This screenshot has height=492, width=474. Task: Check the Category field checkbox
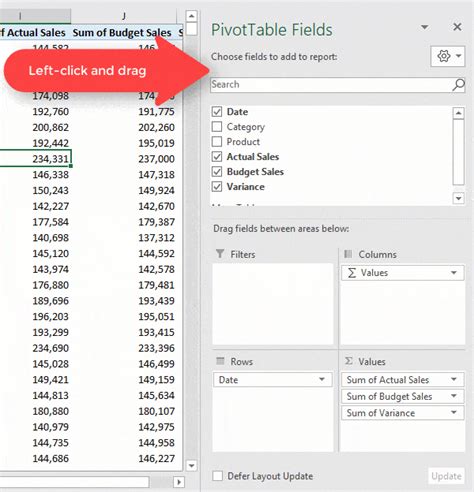(x=217, y=127)
